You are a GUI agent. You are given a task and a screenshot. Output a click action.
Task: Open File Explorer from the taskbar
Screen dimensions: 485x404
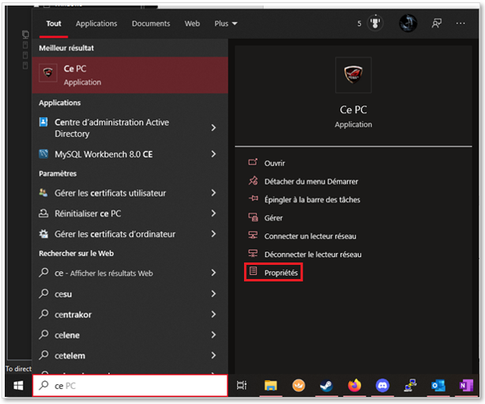[271, 386]
